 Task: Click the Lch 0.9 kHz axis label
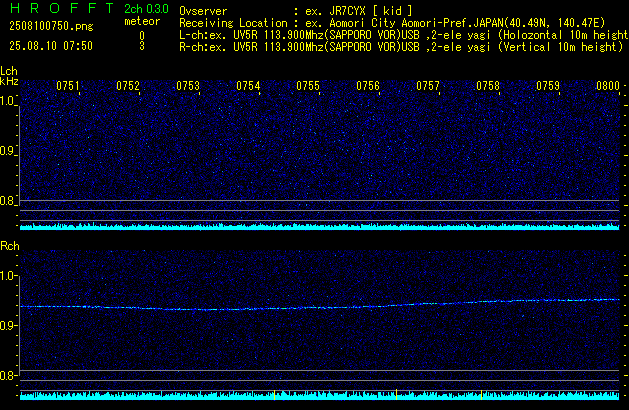tap(8, 151)
